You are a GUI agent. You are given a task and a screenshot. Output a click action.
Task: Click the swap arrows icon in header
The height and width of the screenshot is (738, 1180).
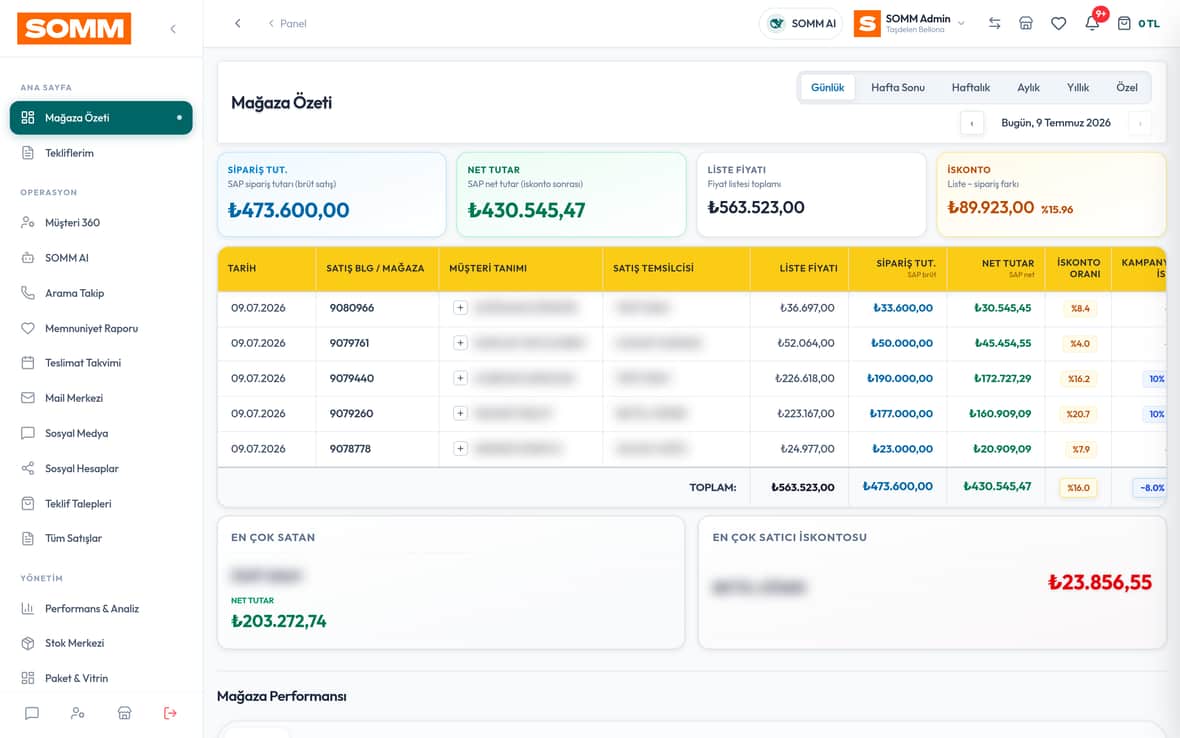coord(994,23)
